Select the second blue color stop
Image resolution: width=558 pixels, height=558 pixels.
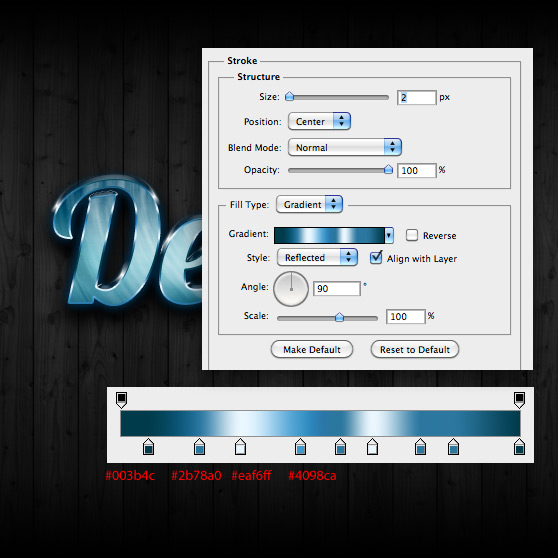[300, 447]
